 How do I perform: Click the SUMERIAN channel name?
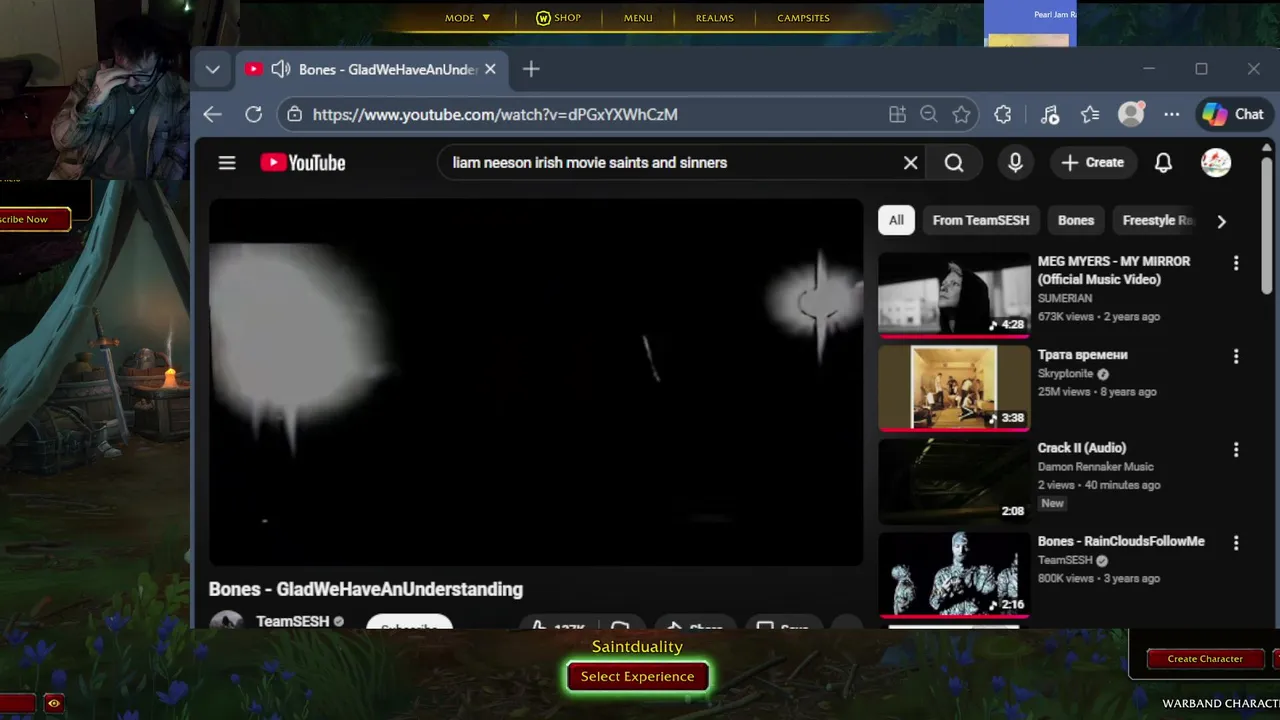[1065, 298]
